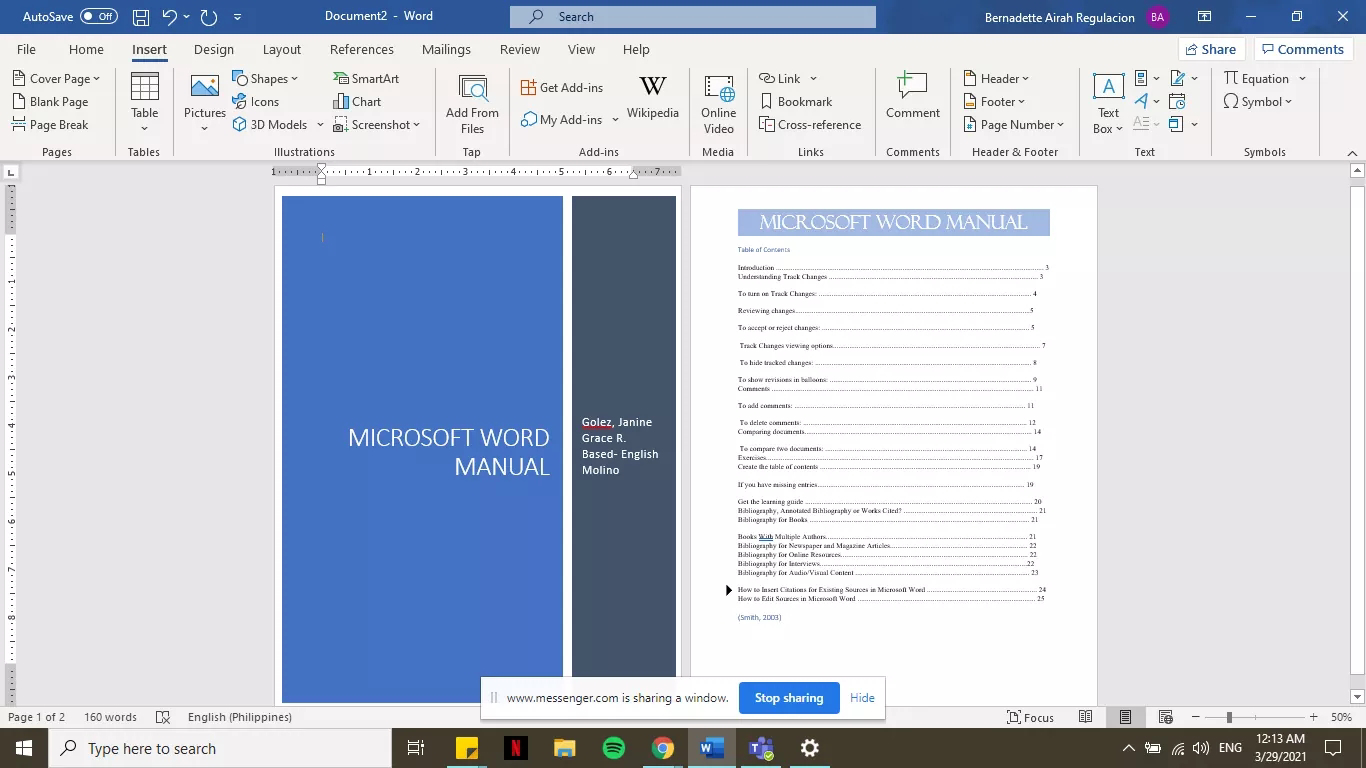The width and height of the screenshot is (1366, 768).
Task: Insert a Table from the ribbon
Action: (144, 102)
